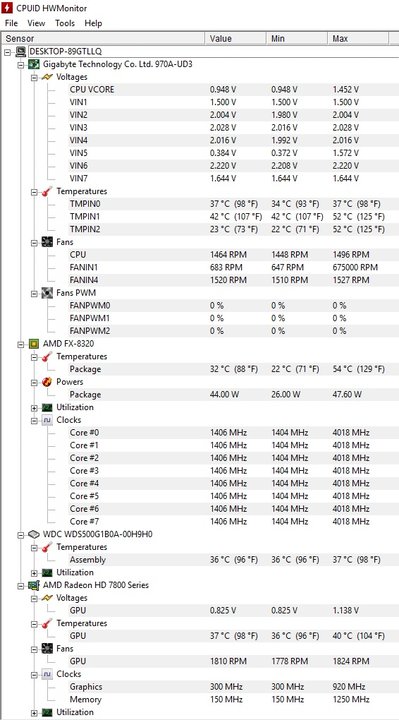Open the File menu
Viewport: 399px width, 720px height.
[x=11, y=23]
